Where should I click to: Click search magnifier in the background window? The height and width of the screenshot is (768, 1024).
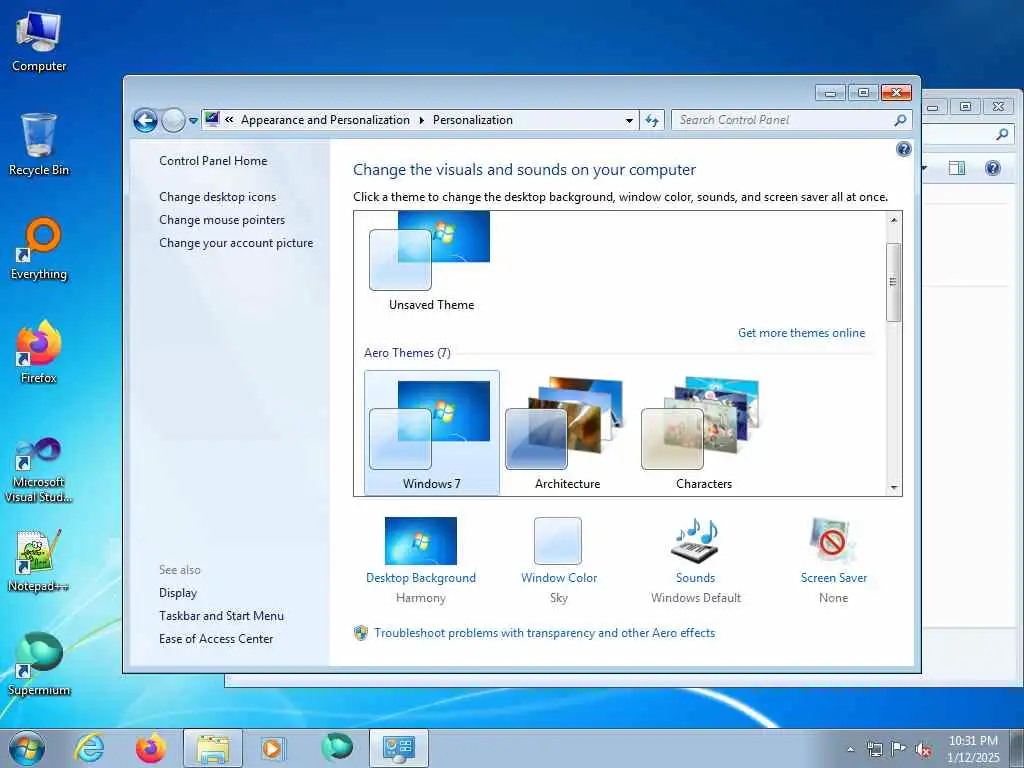pos(1002,135)
